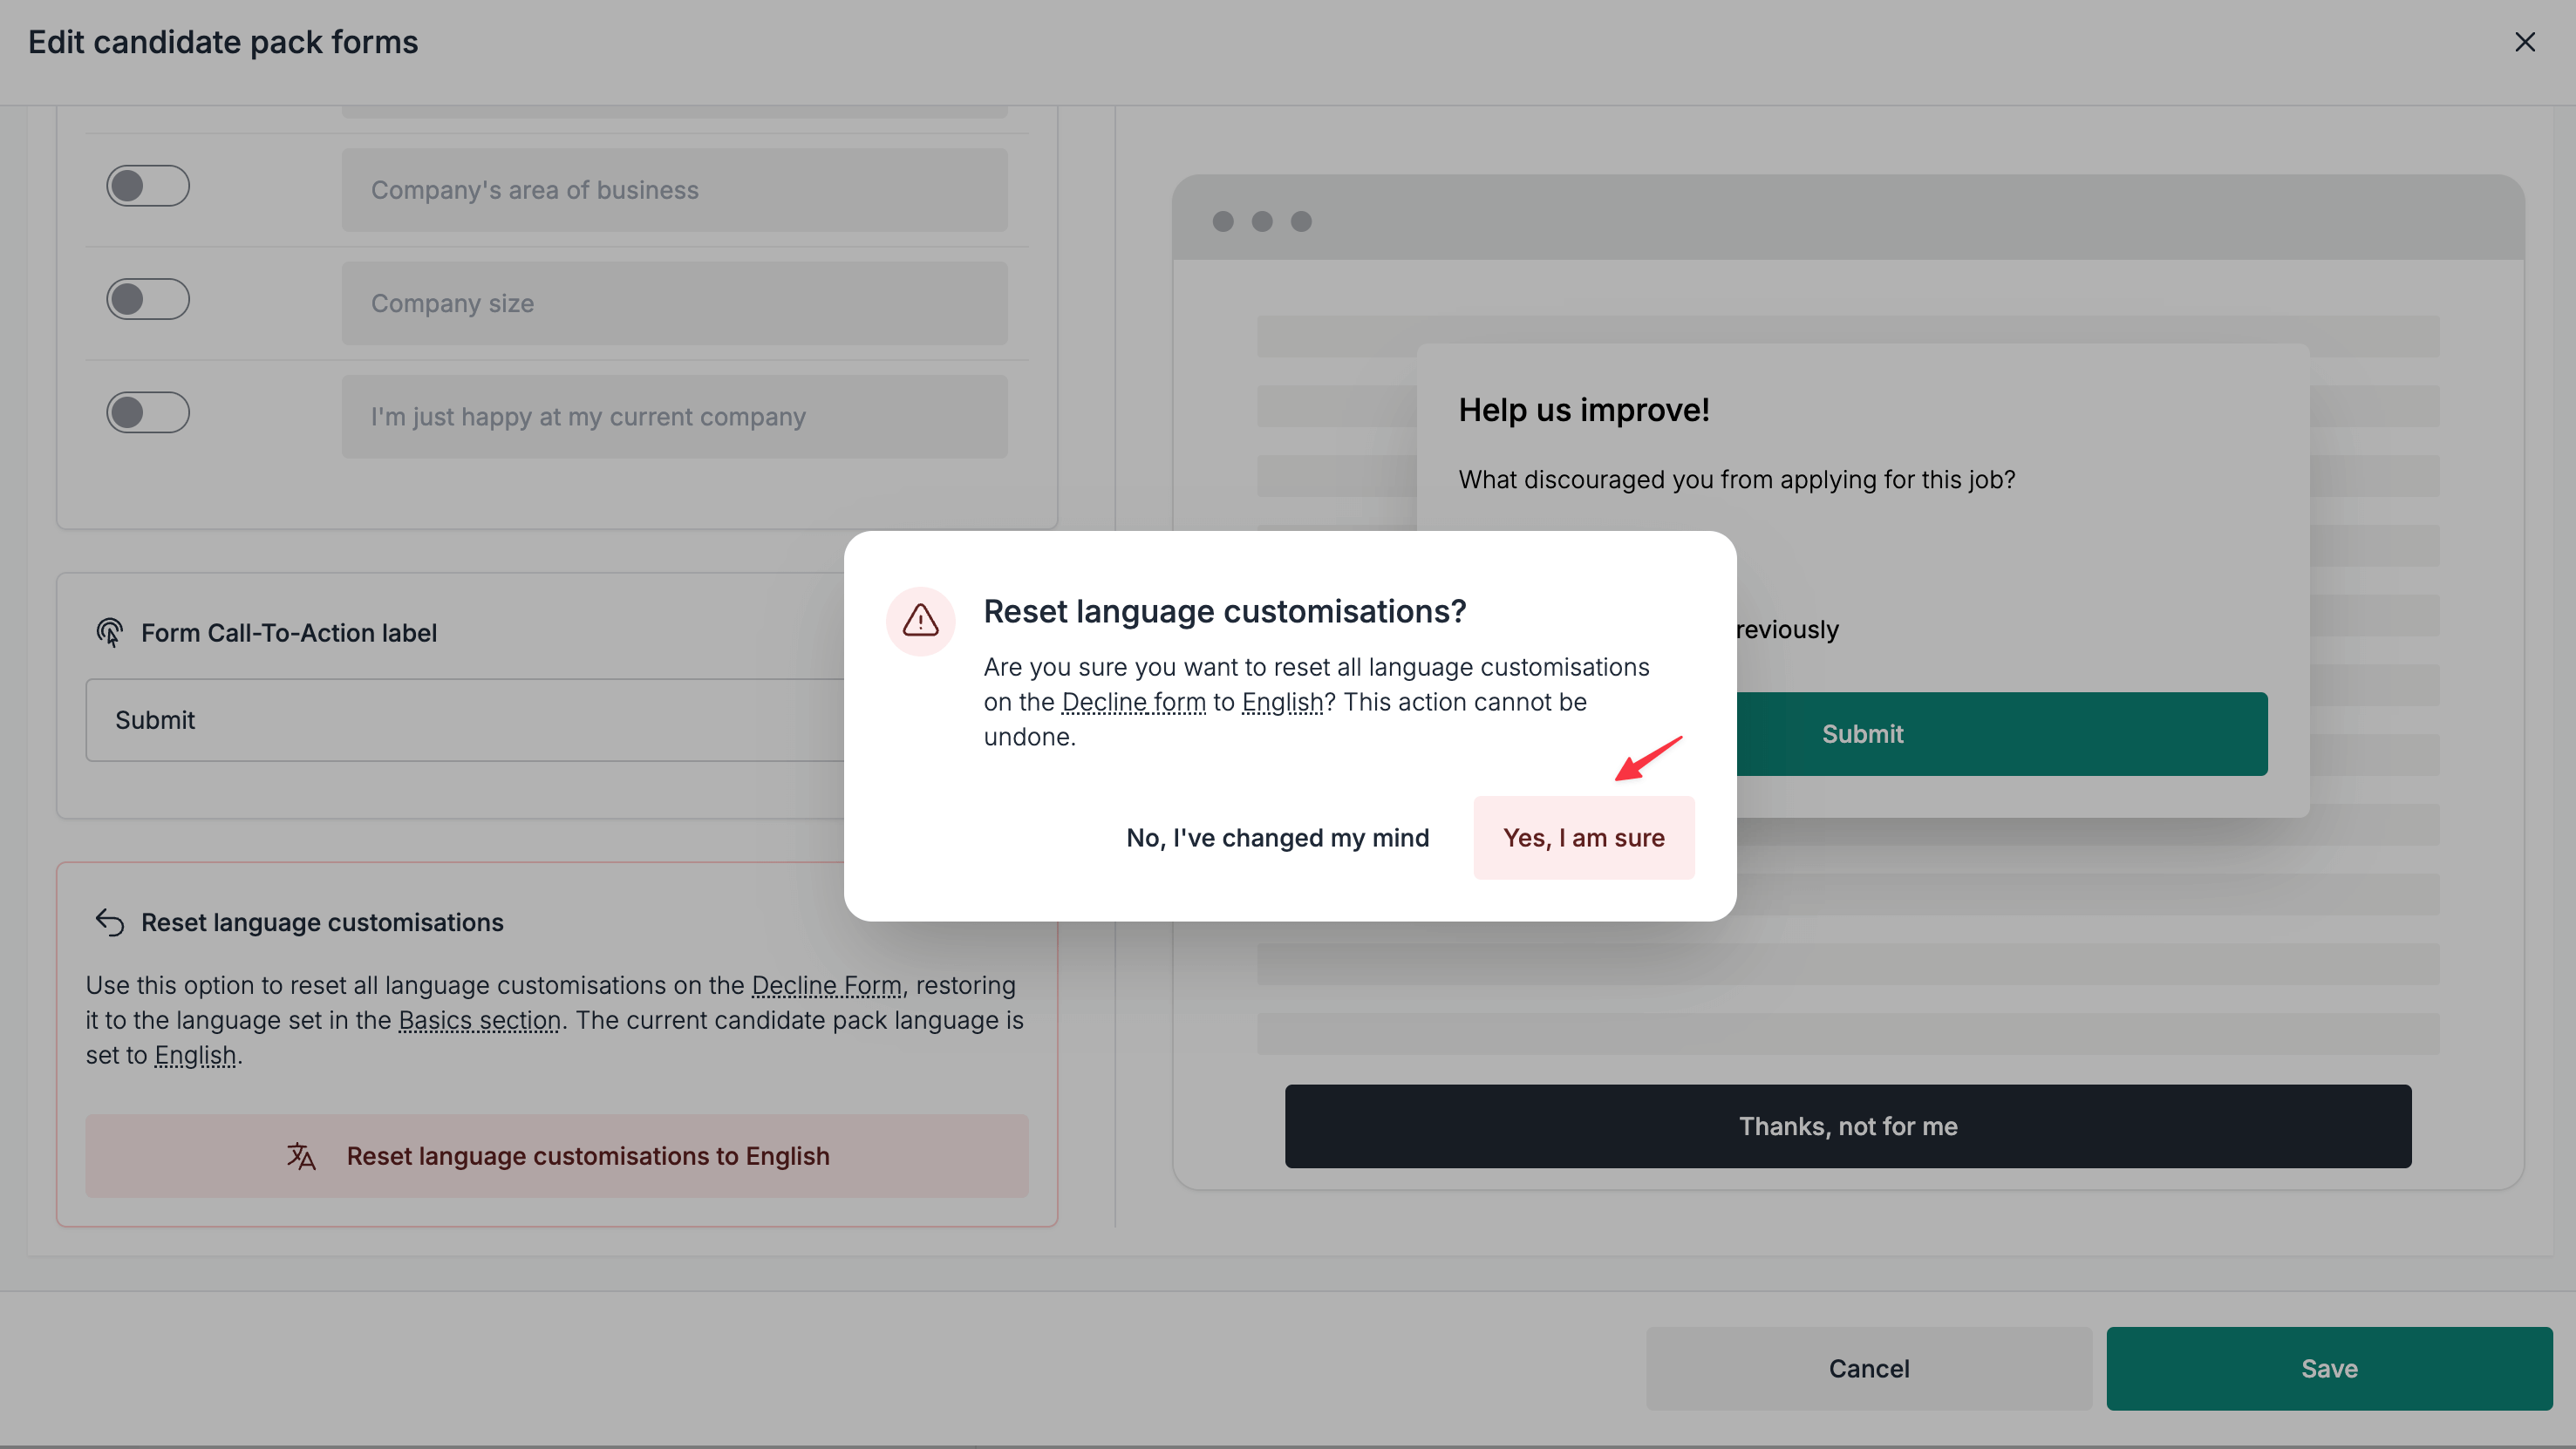Click the Decline Form link in the description
The width and height of the screenshot is (2576, 1449).
[x=827, y=985]
